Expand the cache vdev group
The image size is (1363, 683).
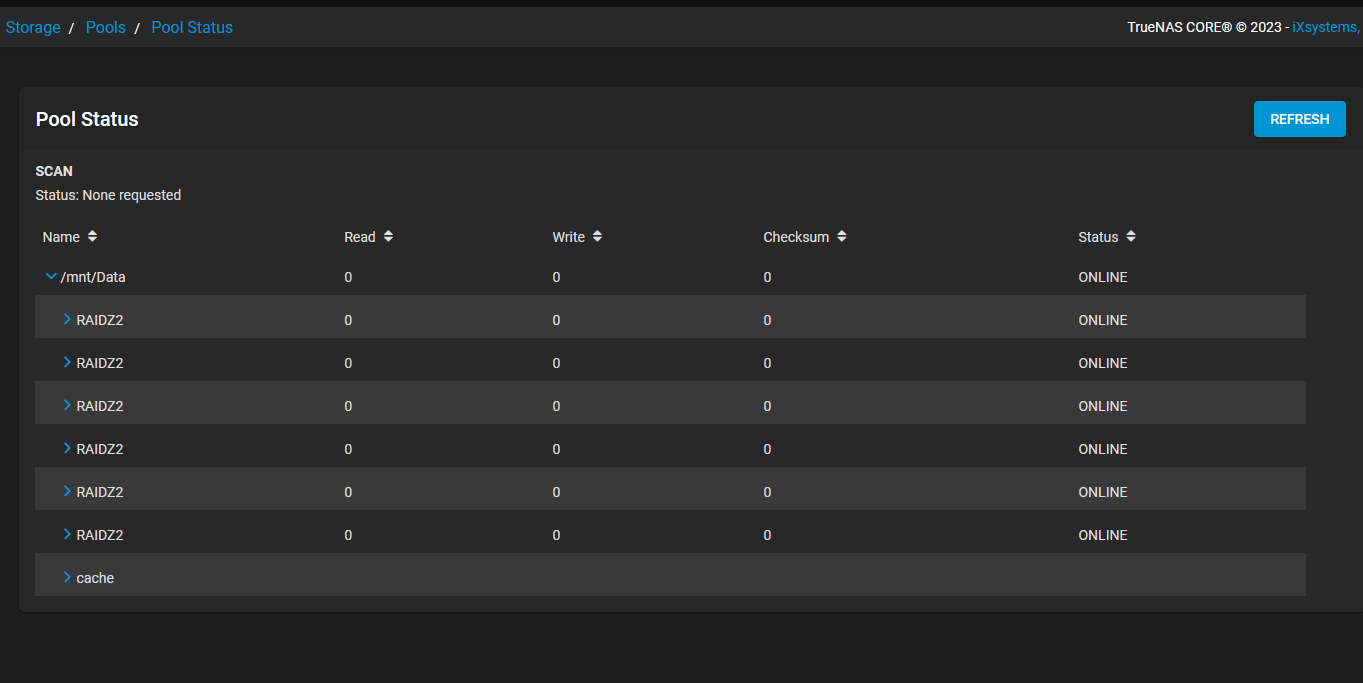coord(67,577)
